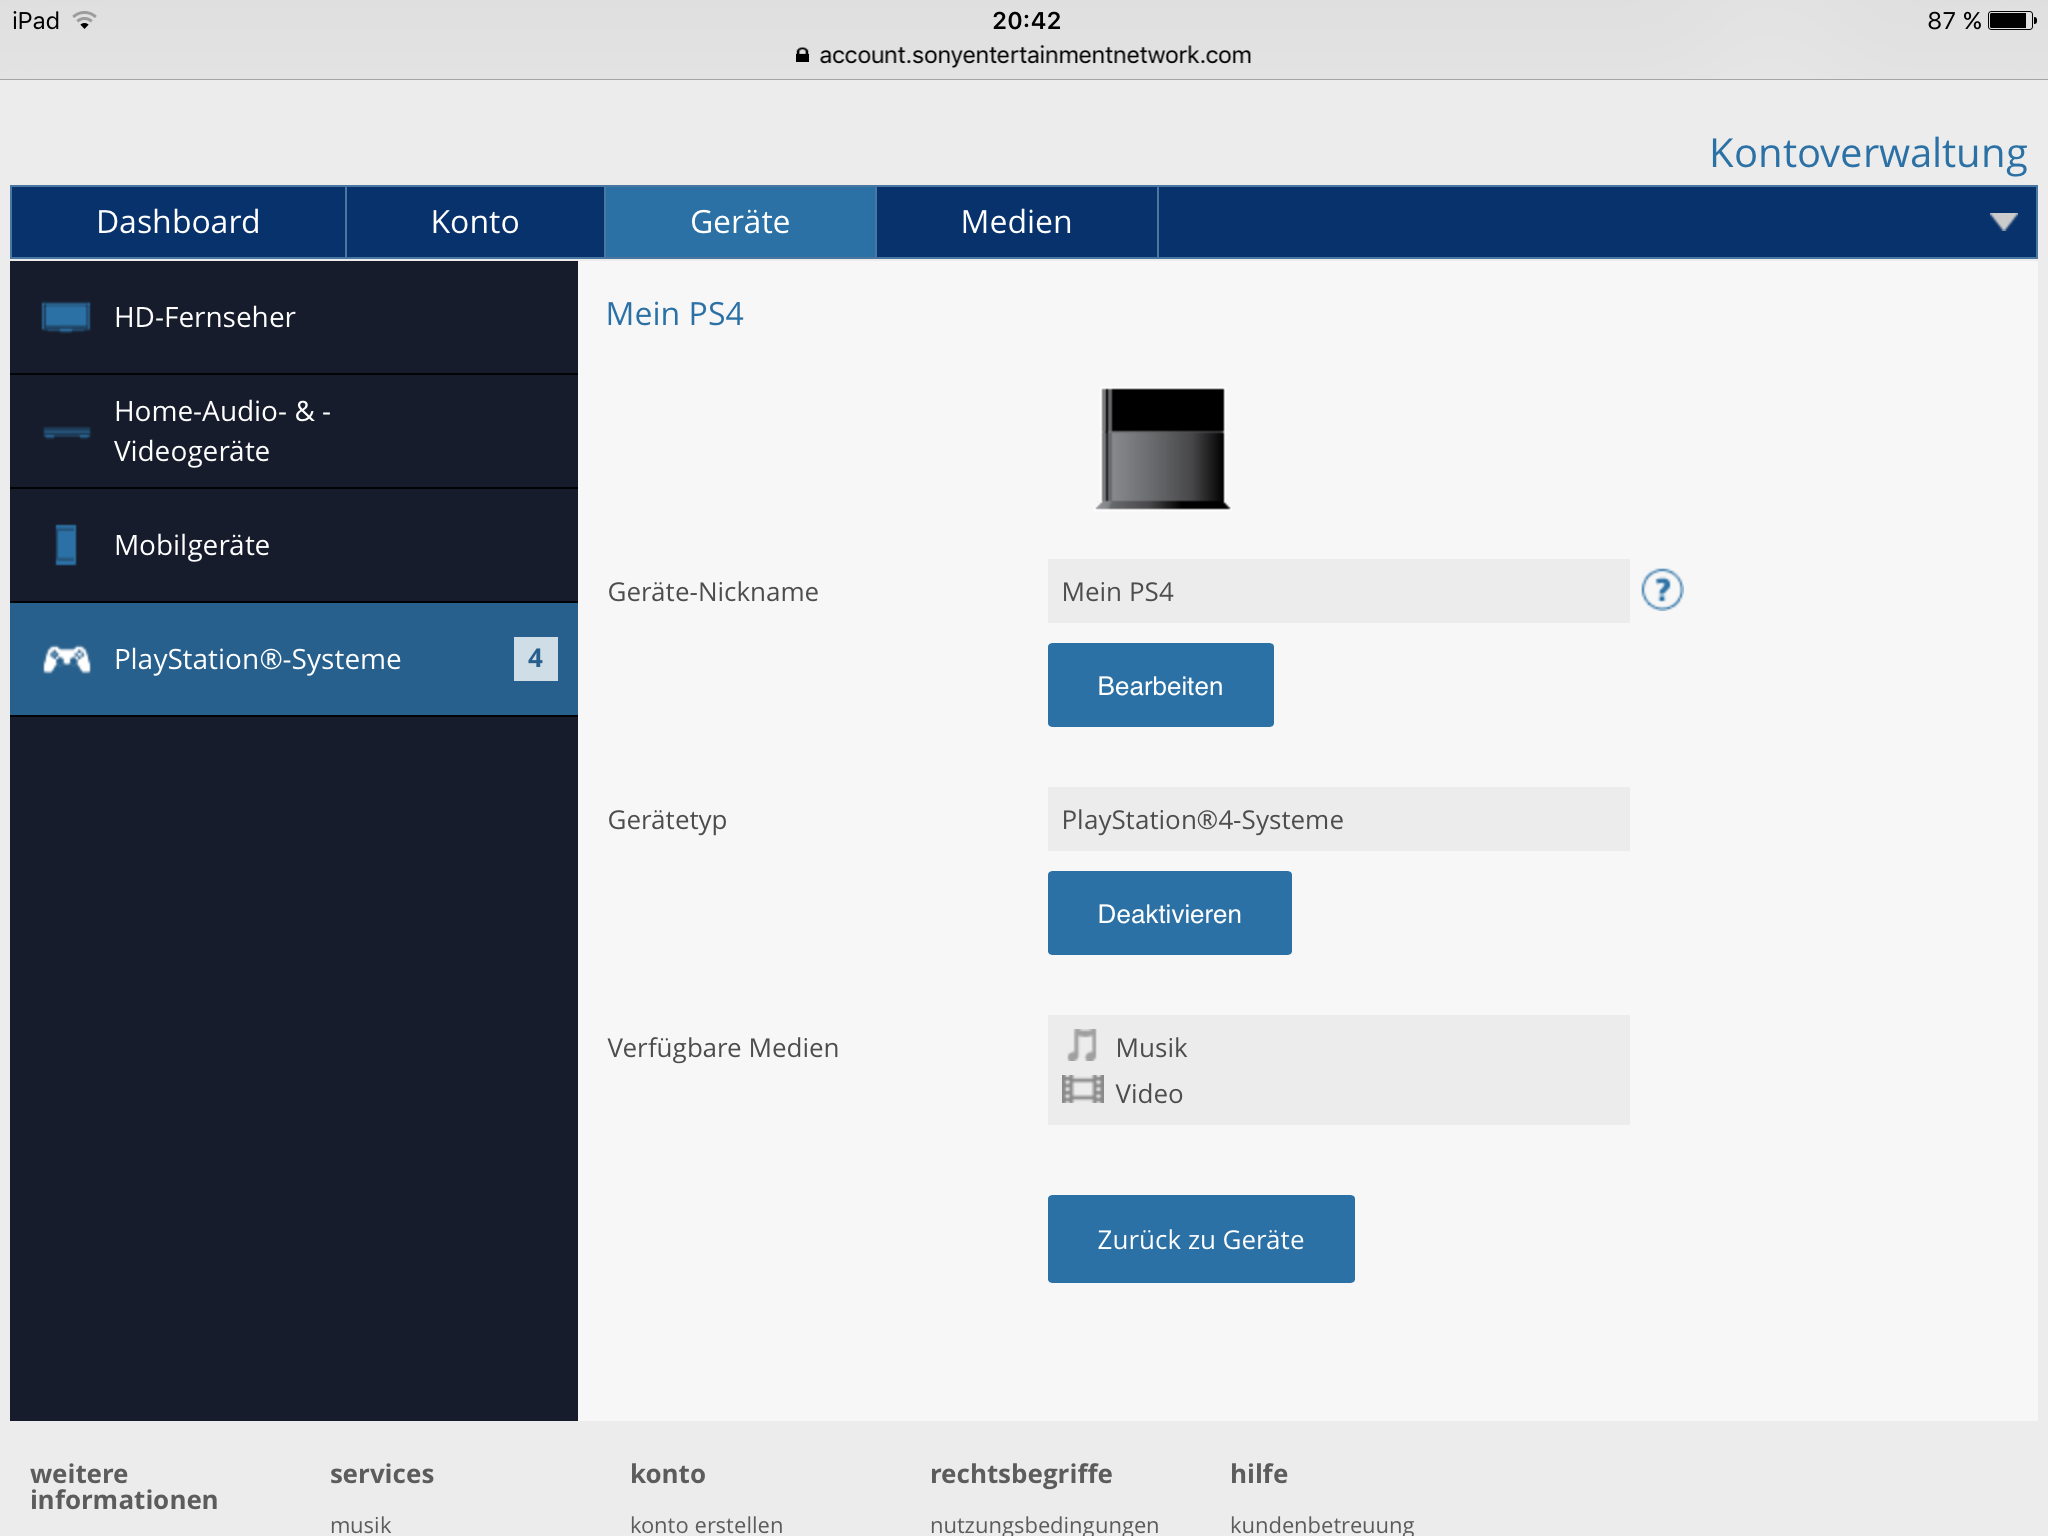Click the HD-Fernseher TV icon
This screenshot has width=2048, height=1536.
pos(66,317)
